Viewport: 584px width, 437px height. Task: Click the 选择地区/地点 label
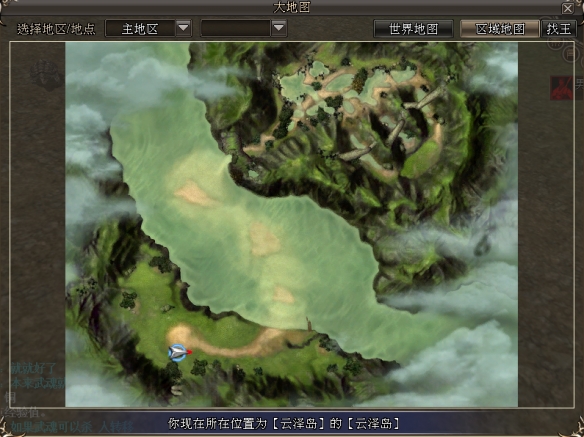pyautogui.click(x=56, y=29)
